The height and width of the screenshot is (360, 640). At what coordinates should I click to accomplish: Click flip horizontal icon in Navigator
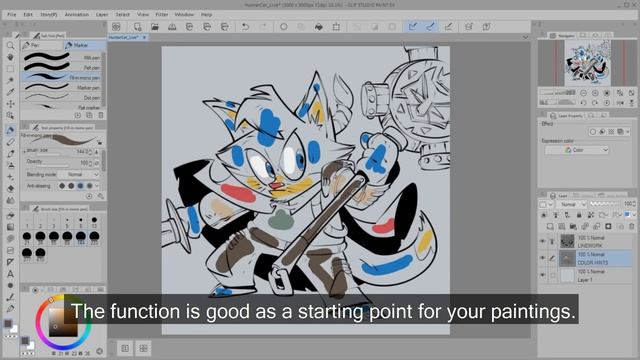(620, 102)
